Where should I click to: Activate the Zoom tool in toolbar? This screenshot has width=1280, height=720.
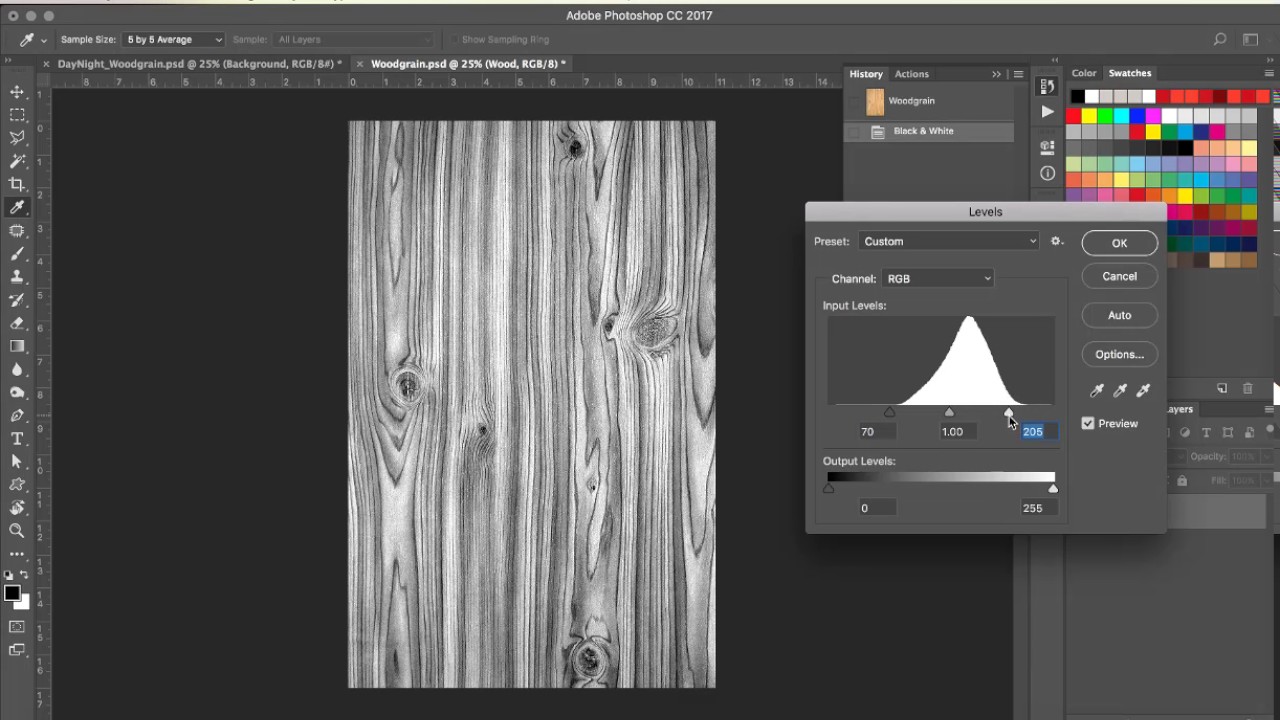(17, 531)
